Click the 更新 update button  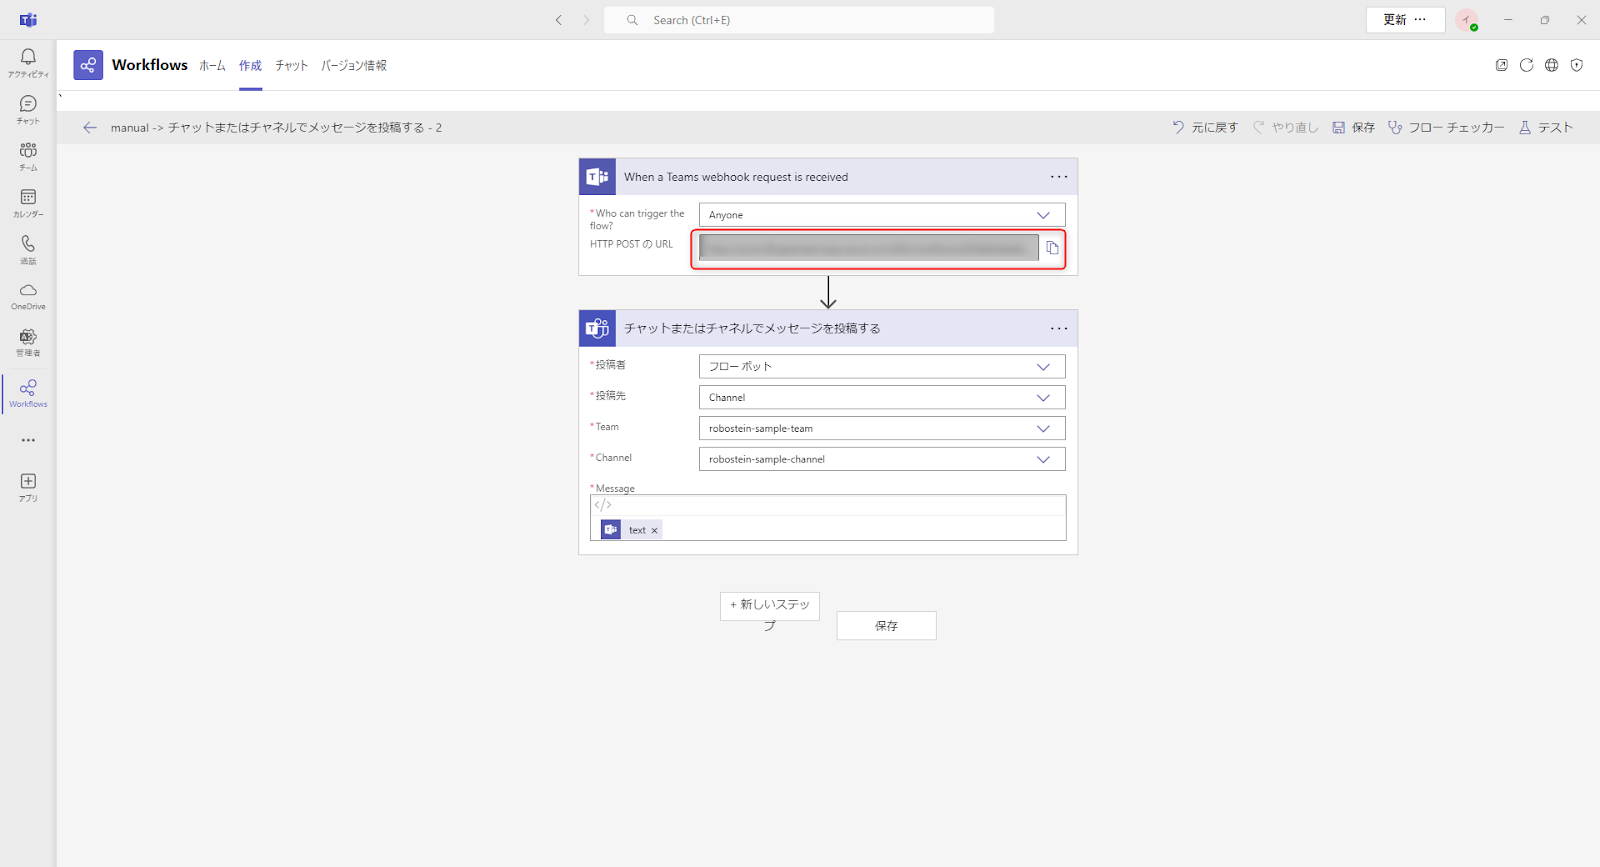tap(1405, 20)
